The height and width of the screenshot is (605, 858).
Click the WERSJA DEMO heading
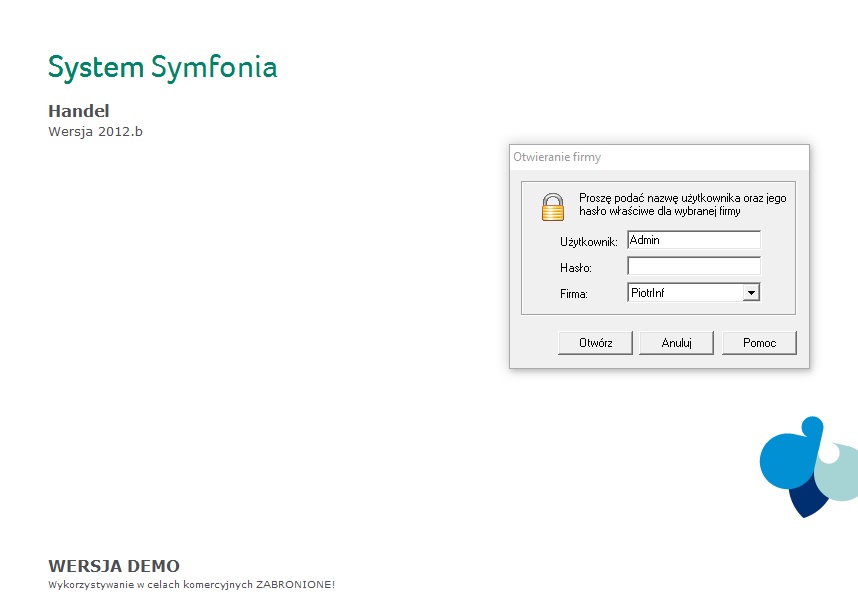pos(114,566)
